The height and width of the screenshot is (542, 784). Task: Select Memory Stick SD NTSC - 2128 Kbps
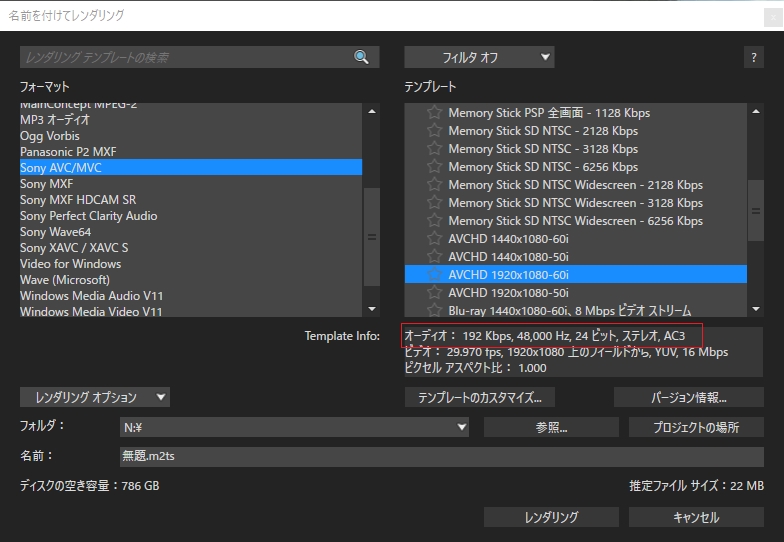576,130
